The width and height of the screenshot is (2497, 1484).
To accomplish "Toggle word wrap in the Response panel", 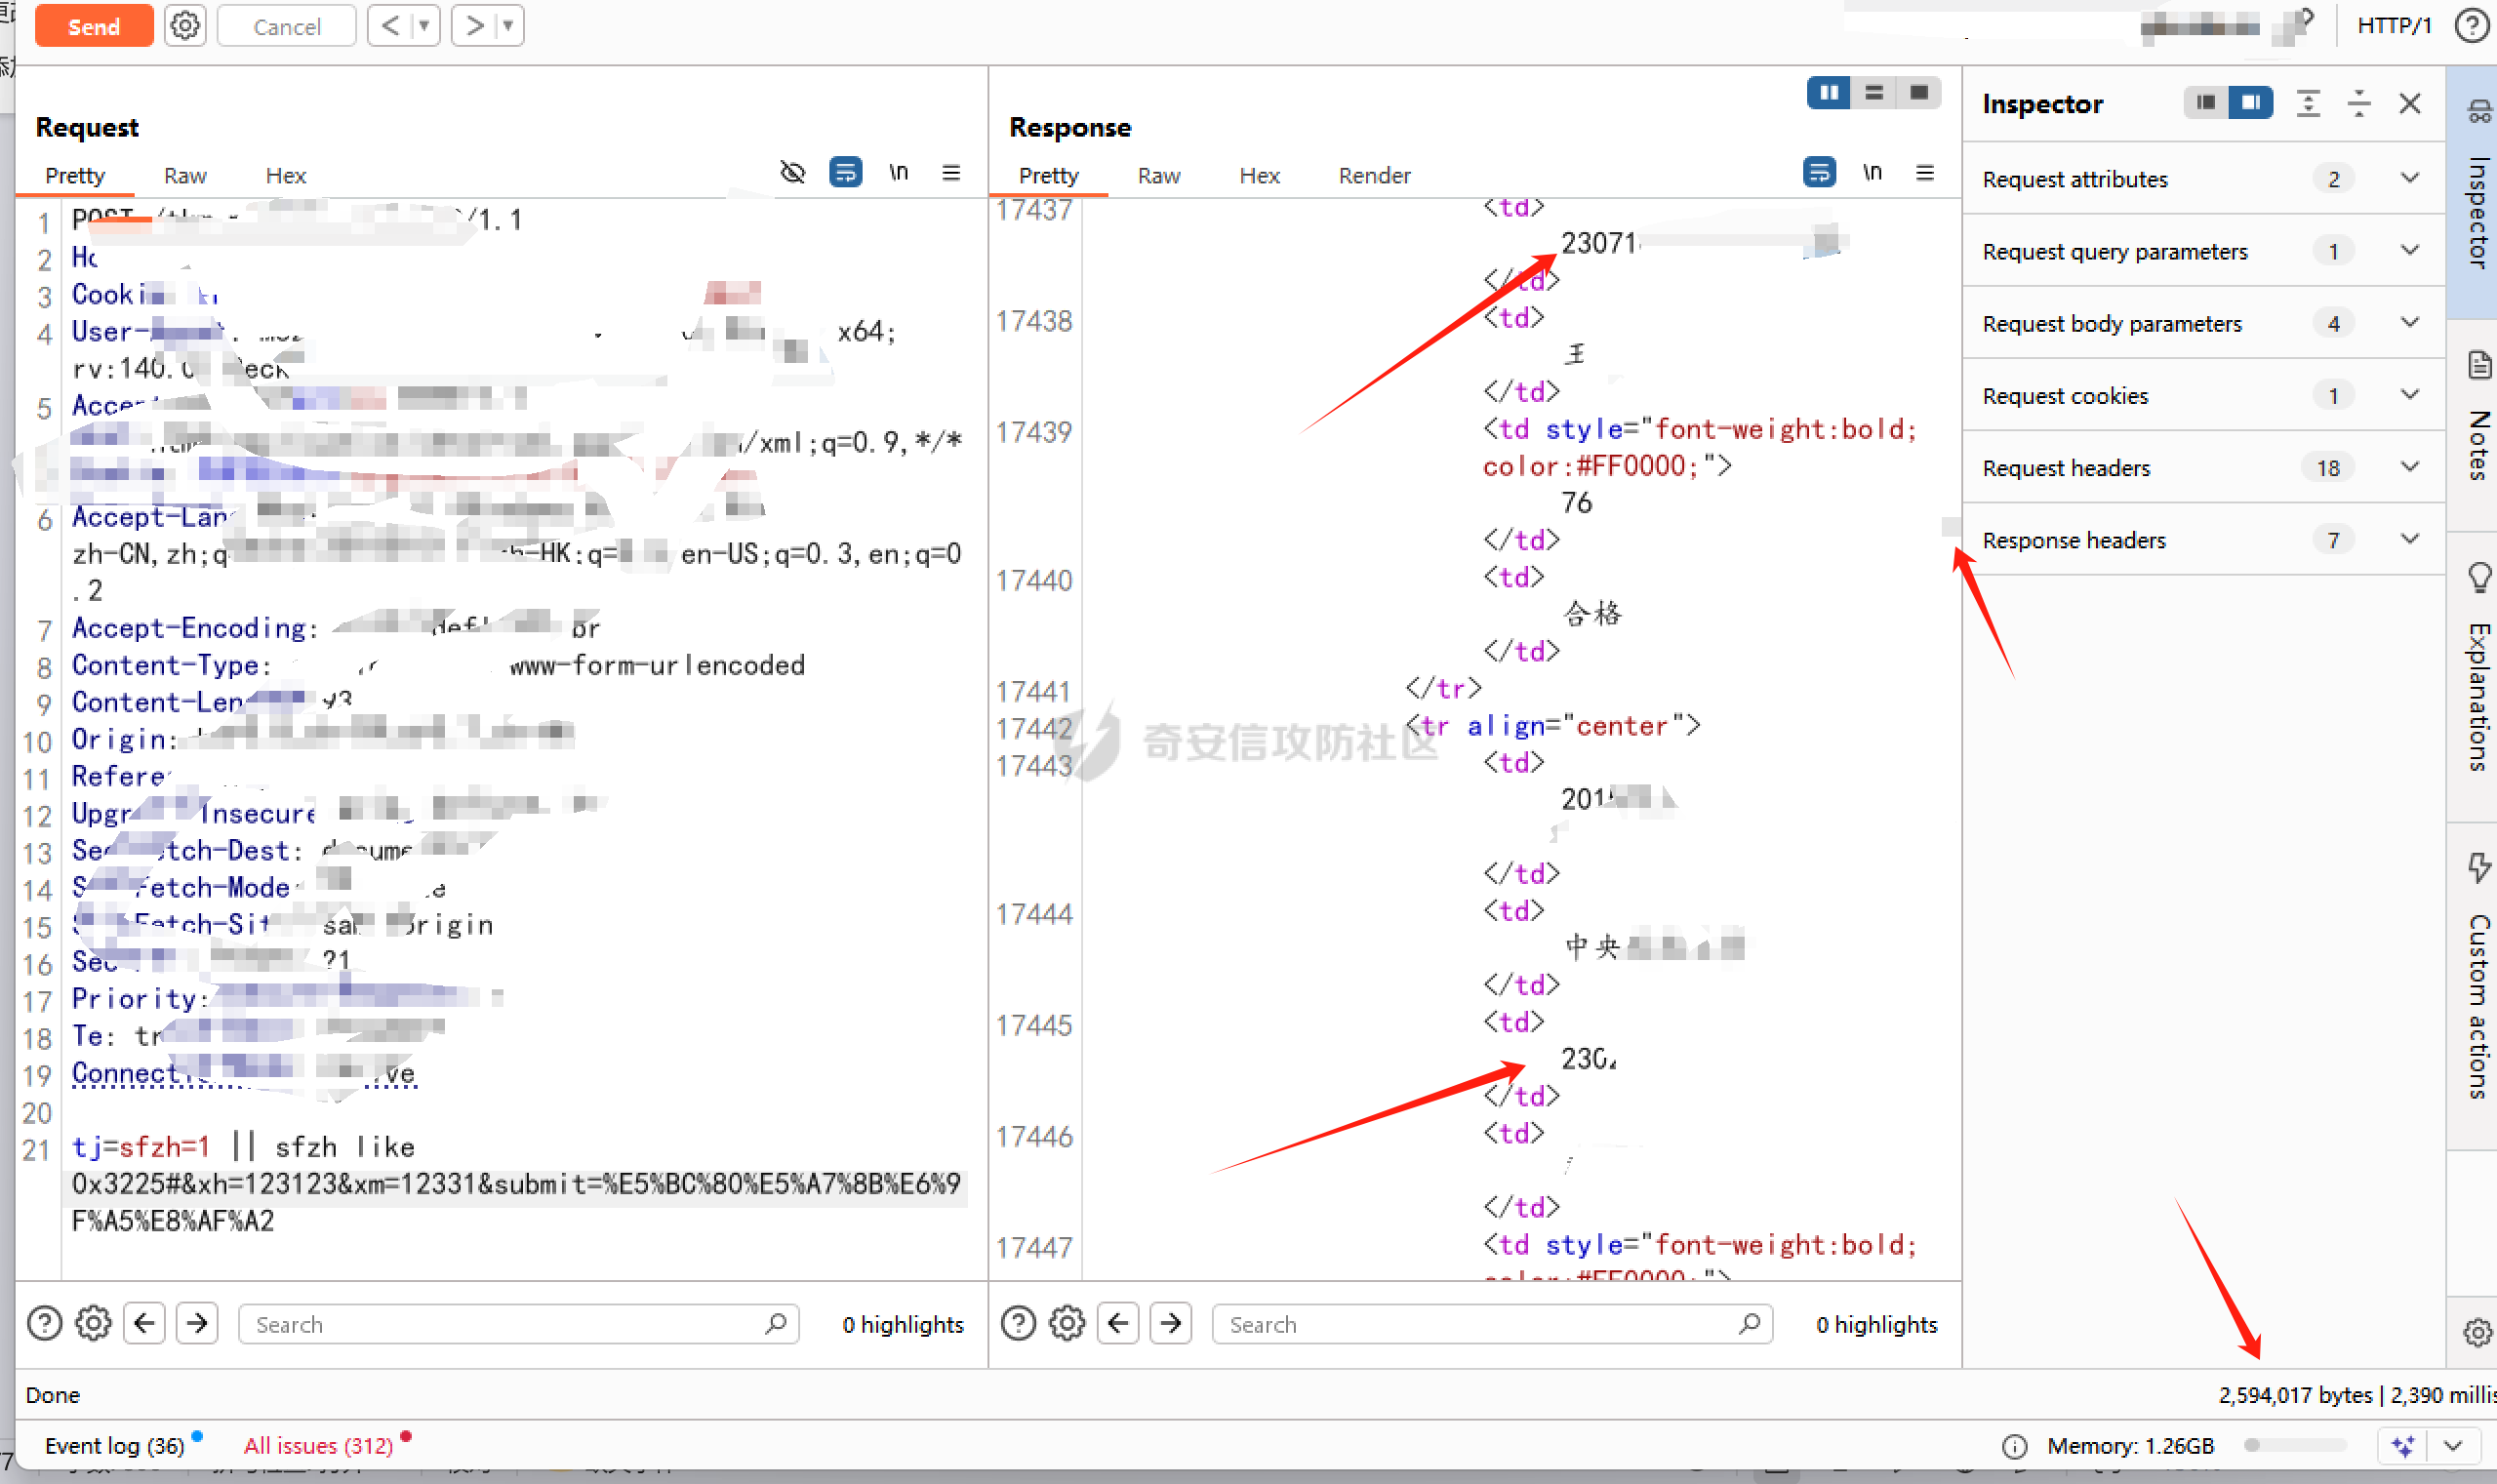I will pyautogui.click(x=1819, y=172).
